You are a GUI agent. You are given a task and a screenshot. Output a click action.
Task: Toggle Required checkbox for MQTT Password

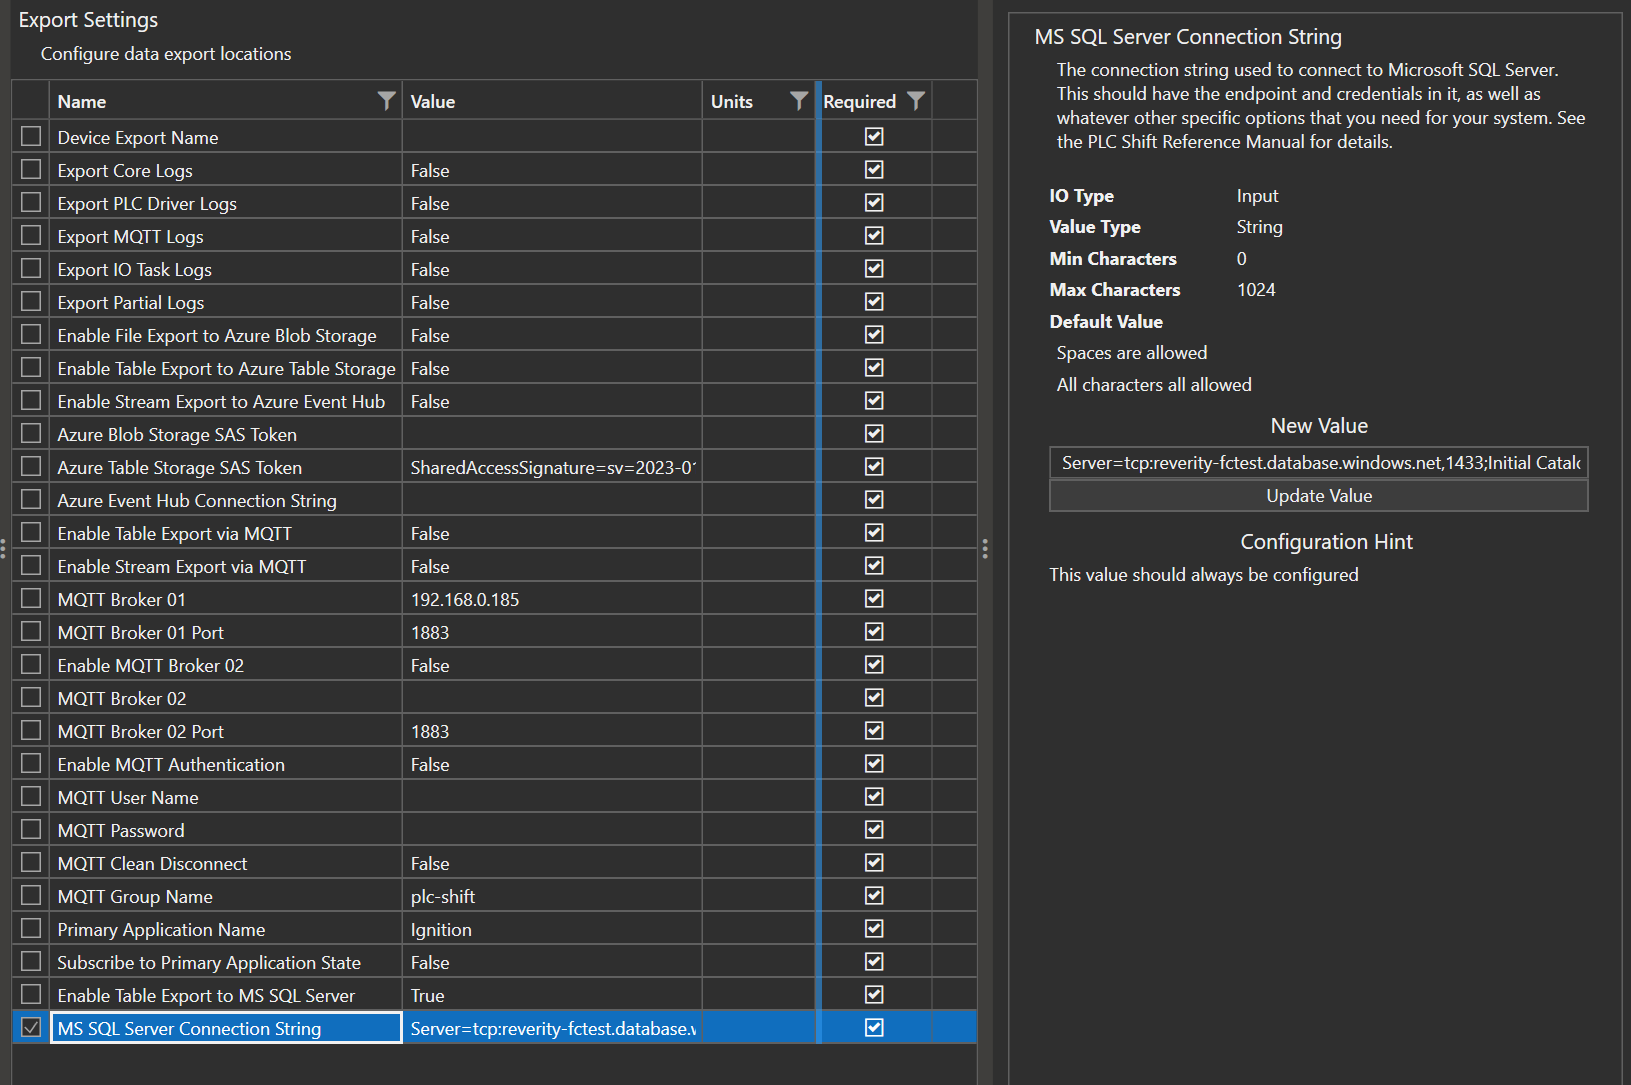tap(874, 830)
